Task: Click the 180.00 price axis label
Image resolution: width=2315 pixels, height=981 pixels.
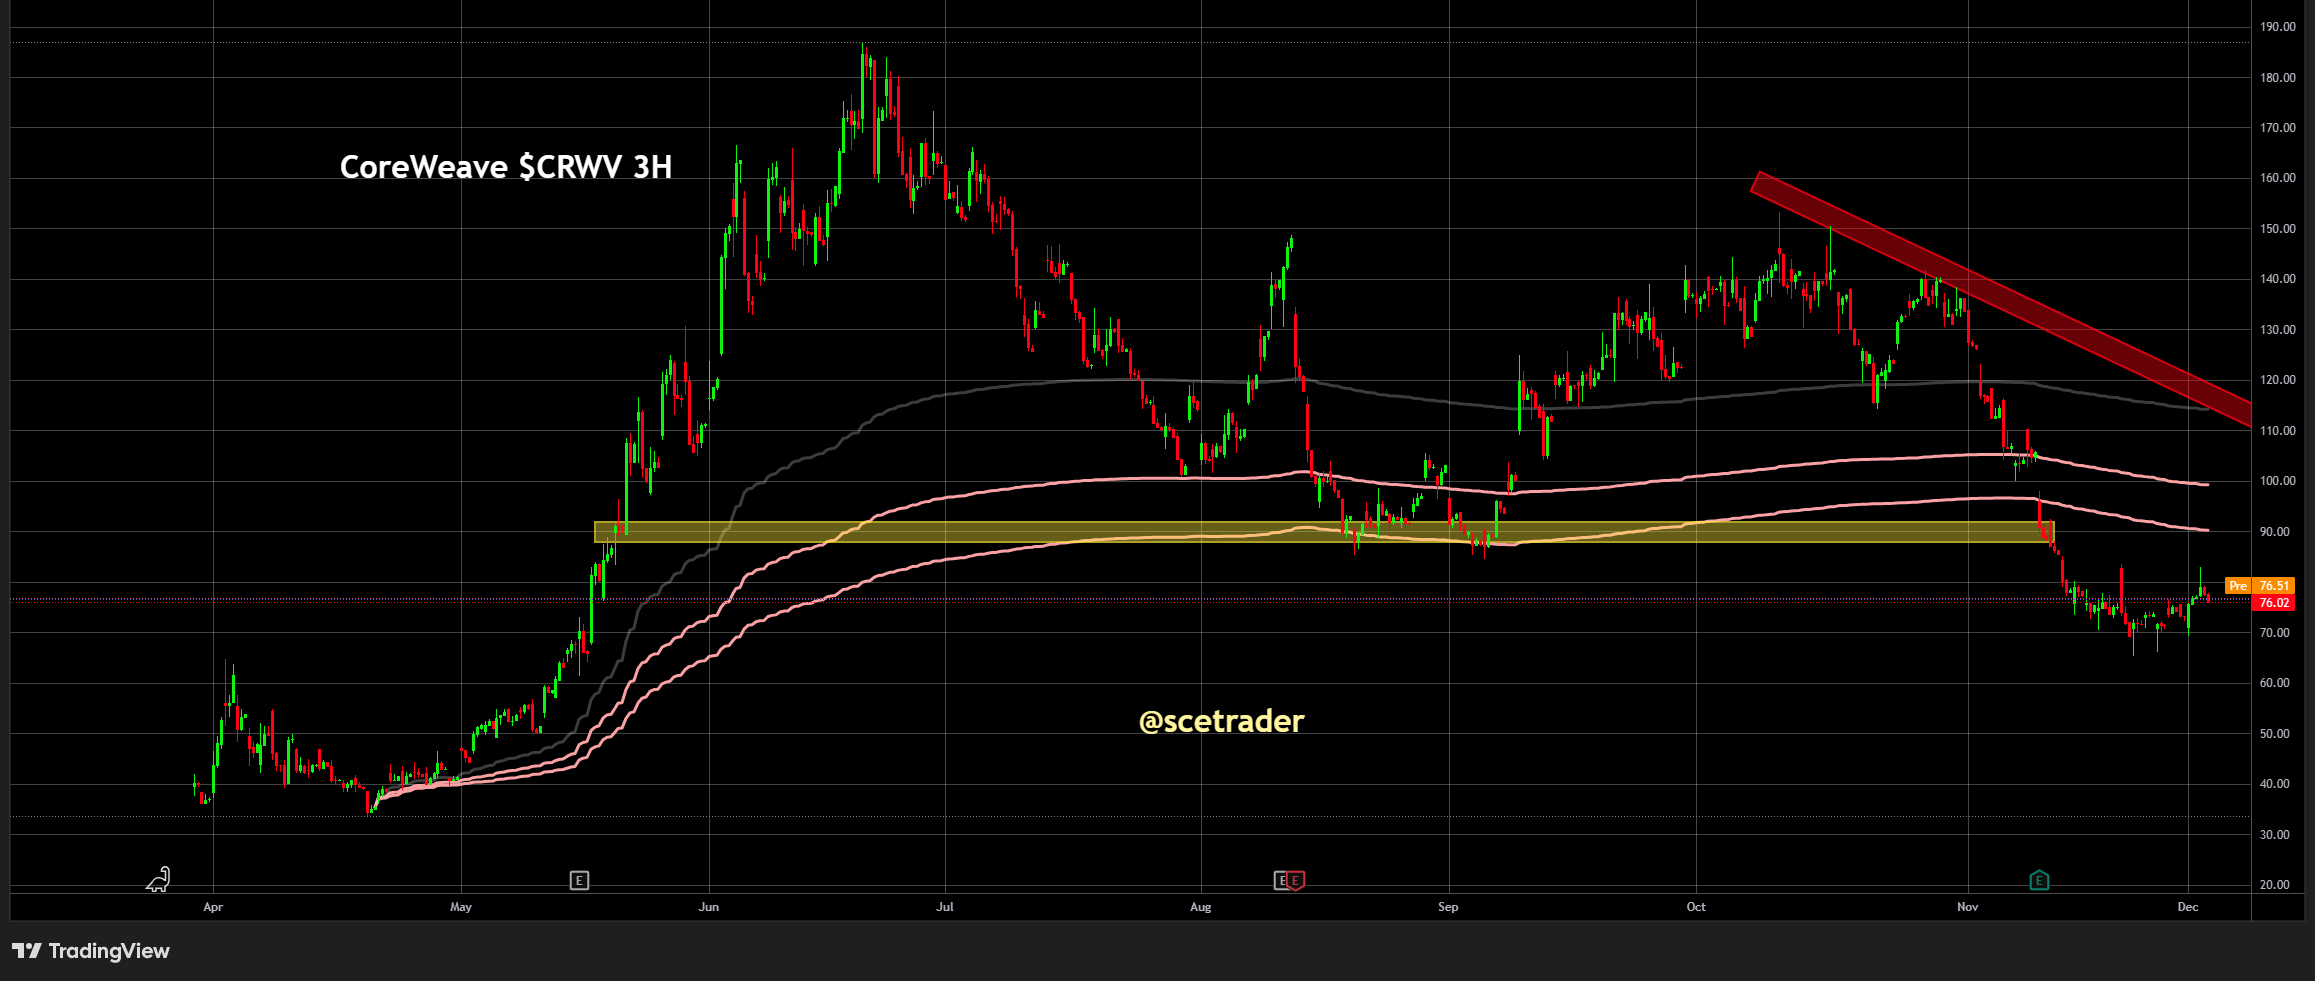Action: click(x=2277, y=78)
